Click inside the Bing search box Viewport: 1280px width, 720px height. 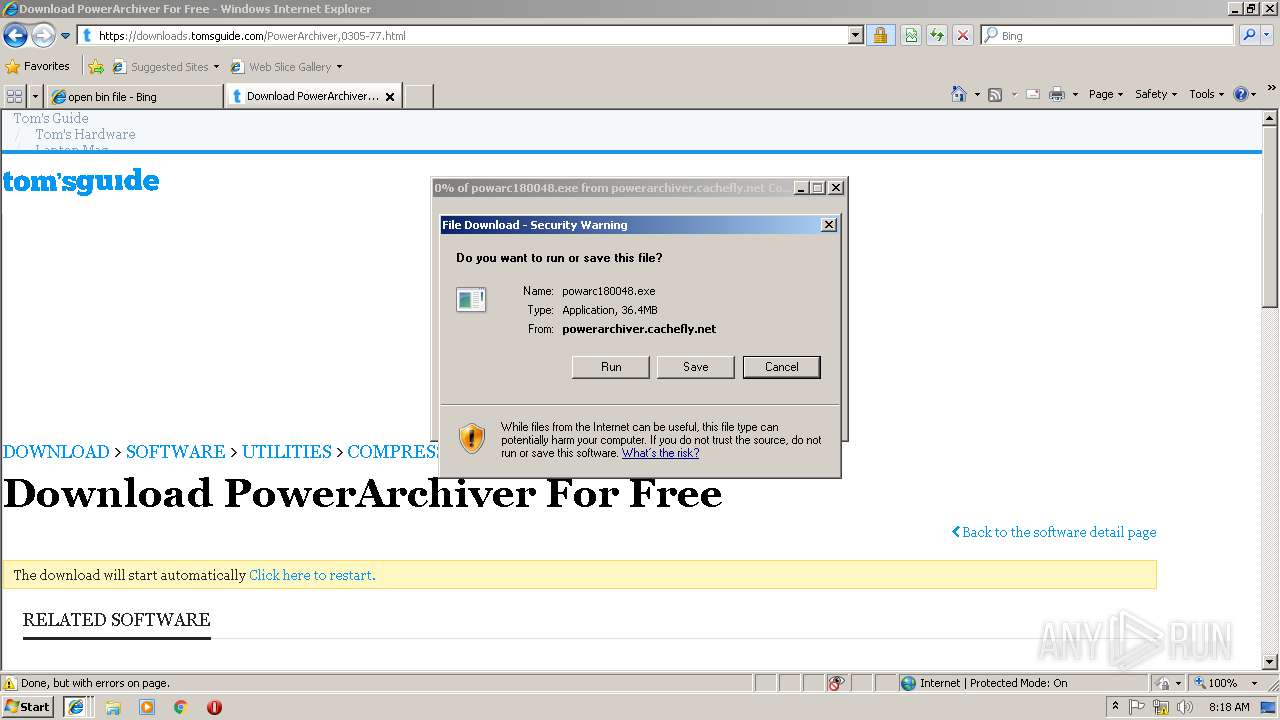(1107, 35)
